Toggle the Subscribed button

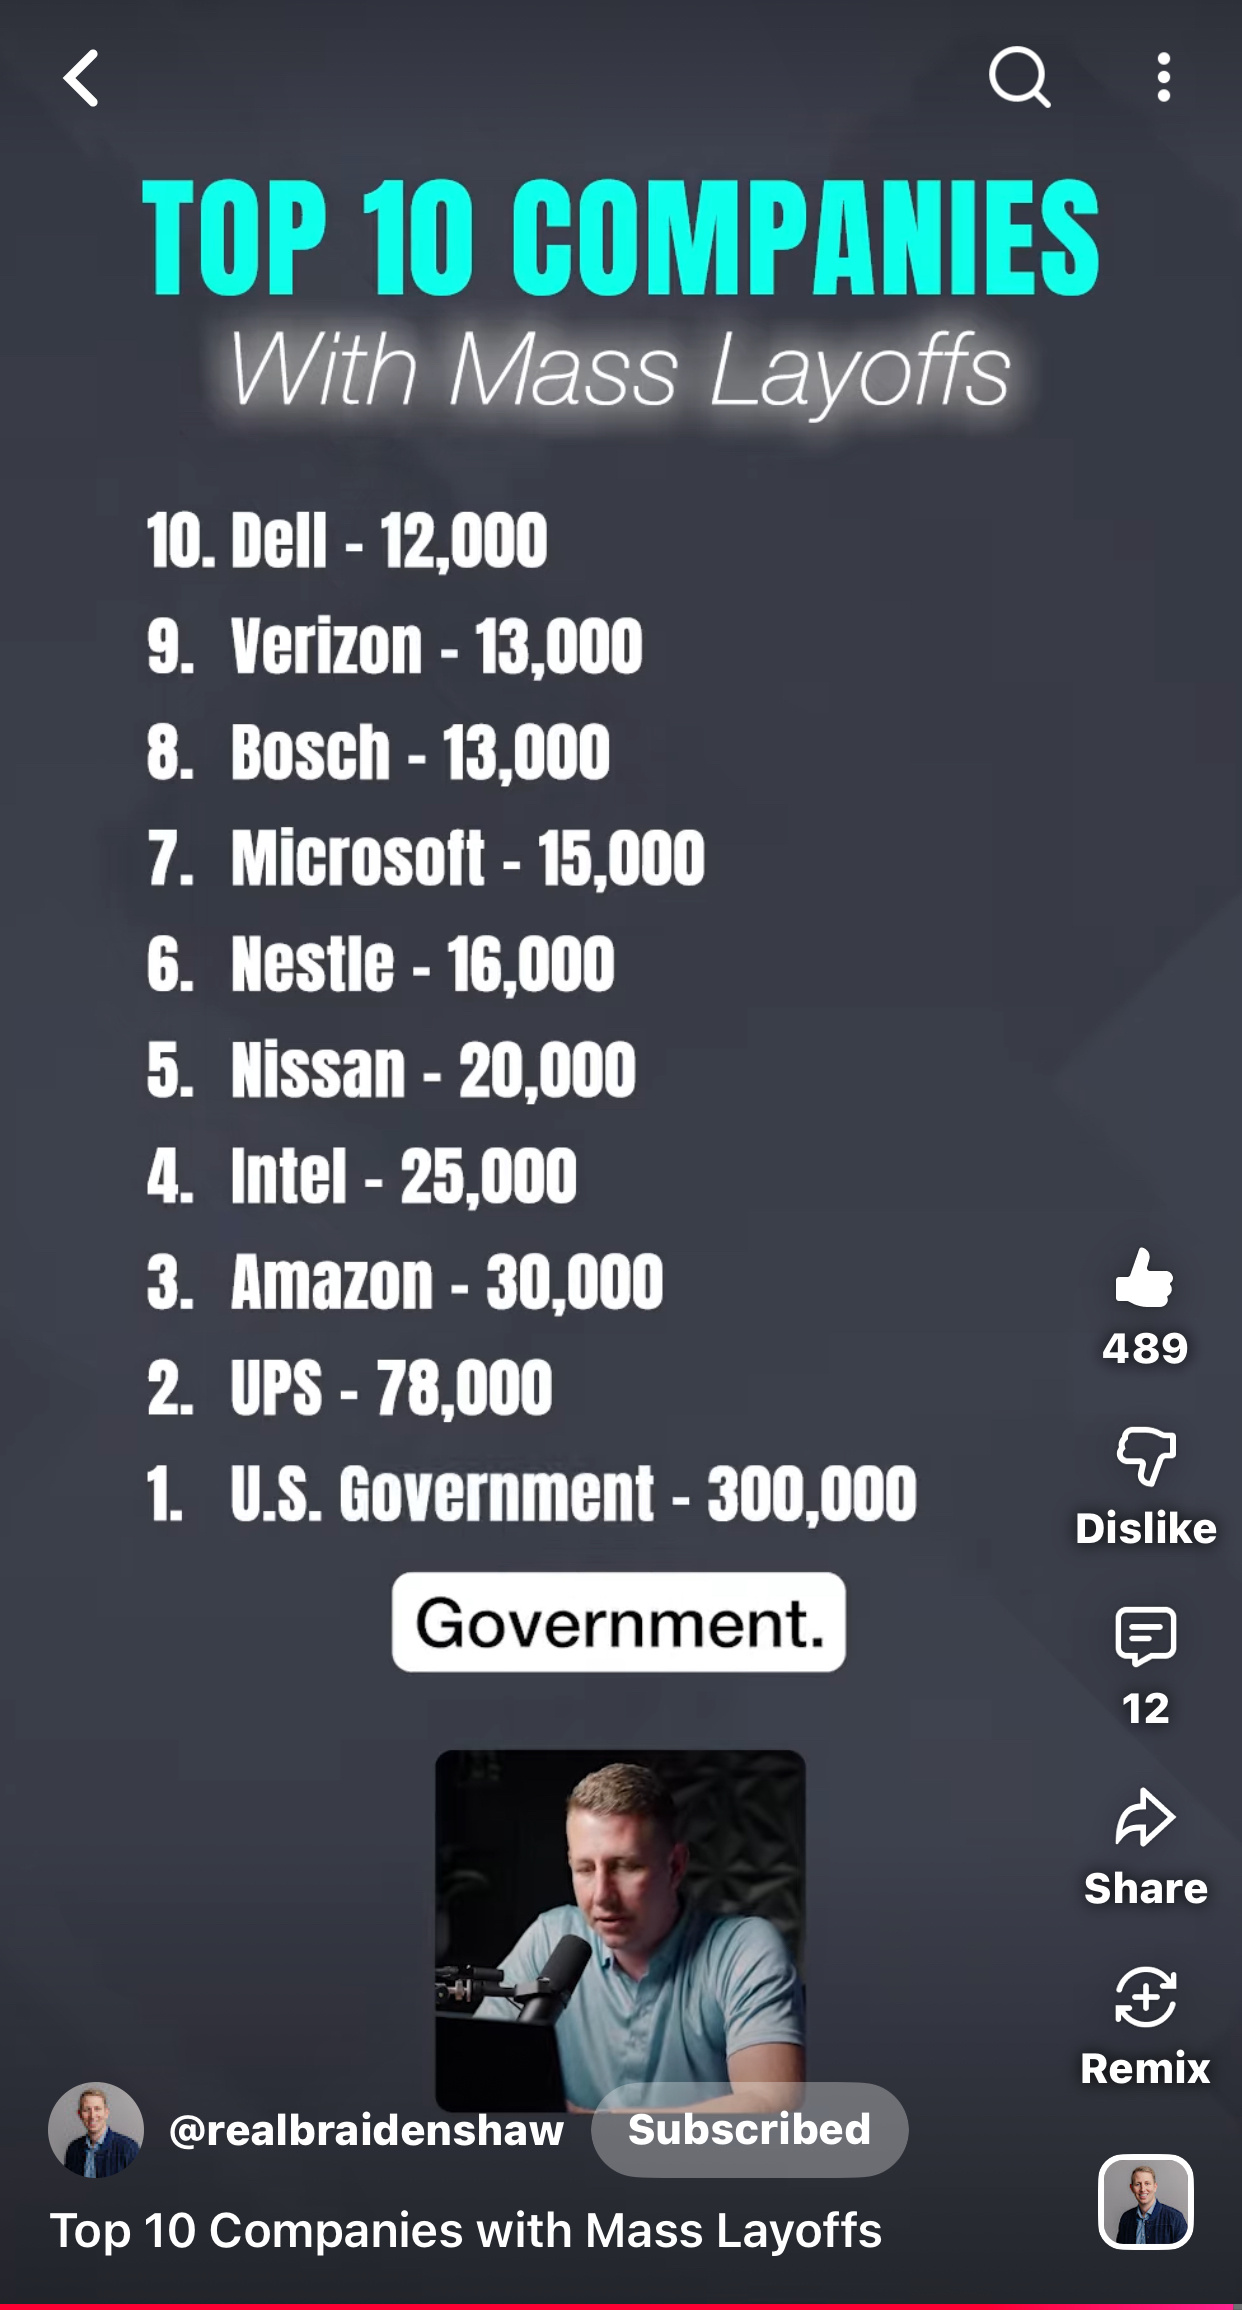click(749, 2130)
